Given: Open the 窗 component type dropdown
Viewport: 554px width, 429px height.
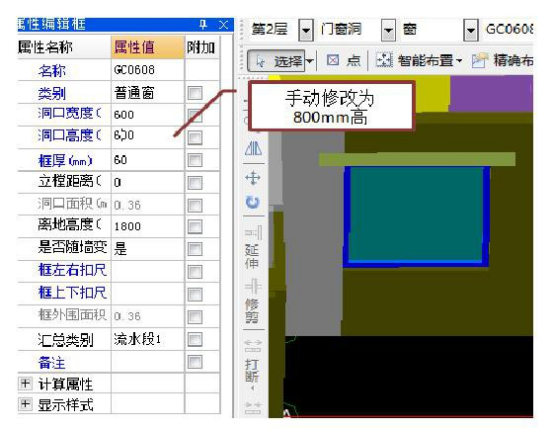Looking at the screenshot, I should point(471,30).
